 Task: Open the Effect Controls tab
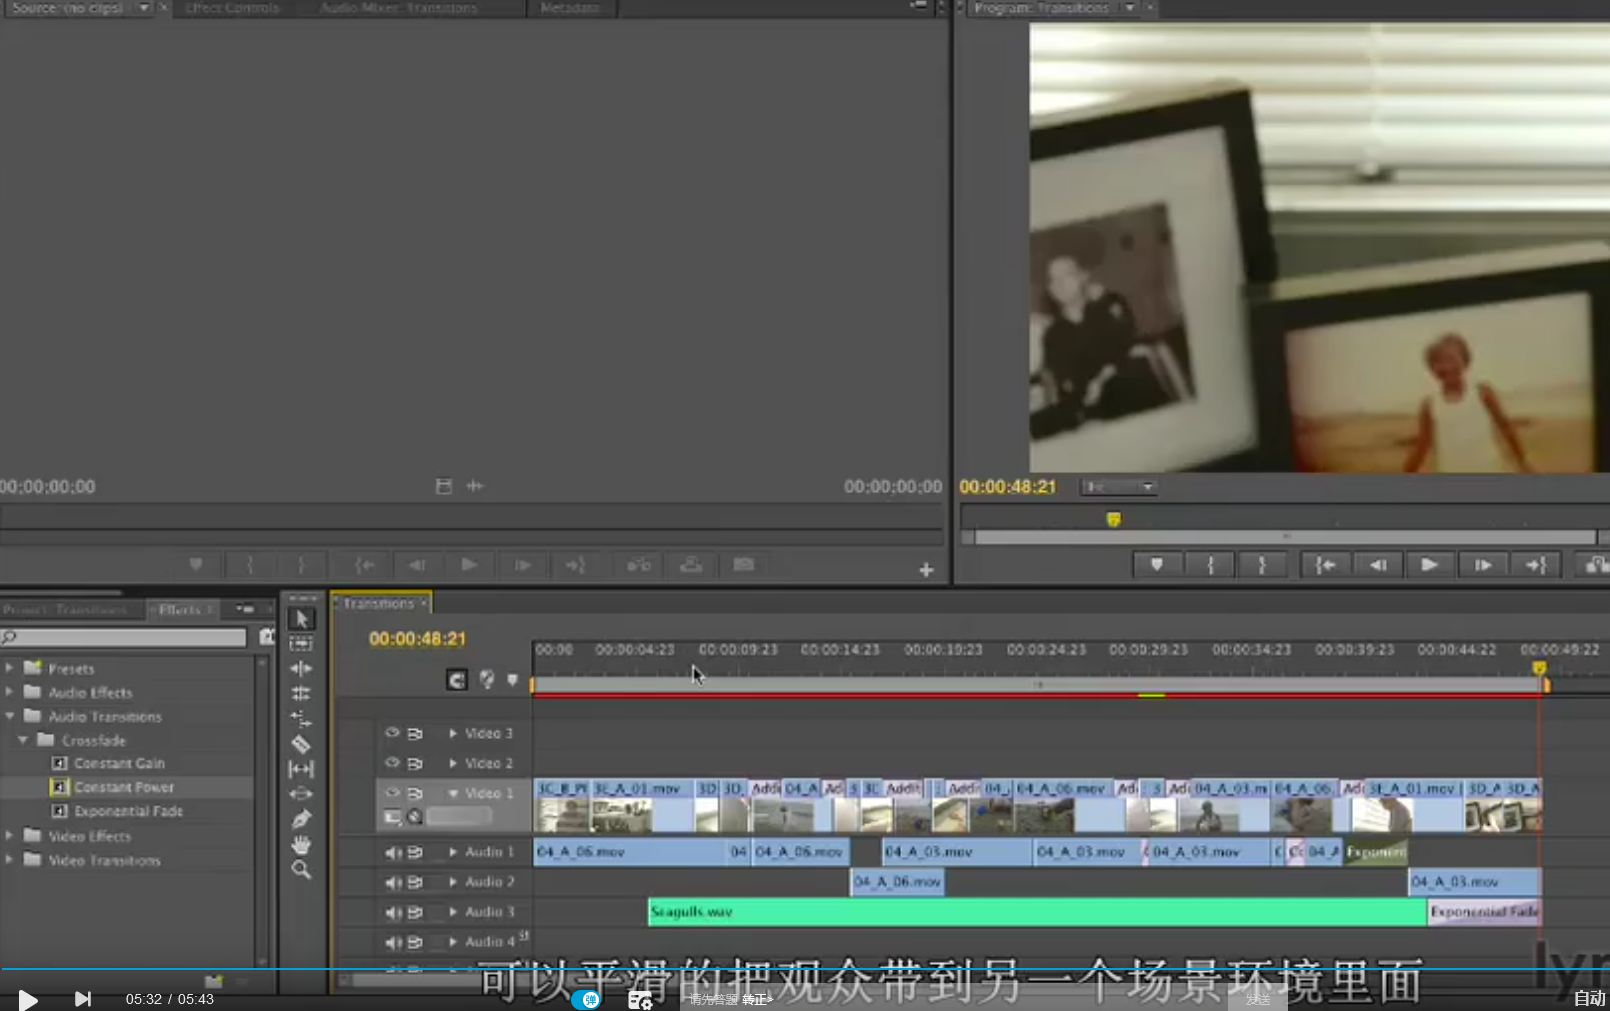pos(232,8)
